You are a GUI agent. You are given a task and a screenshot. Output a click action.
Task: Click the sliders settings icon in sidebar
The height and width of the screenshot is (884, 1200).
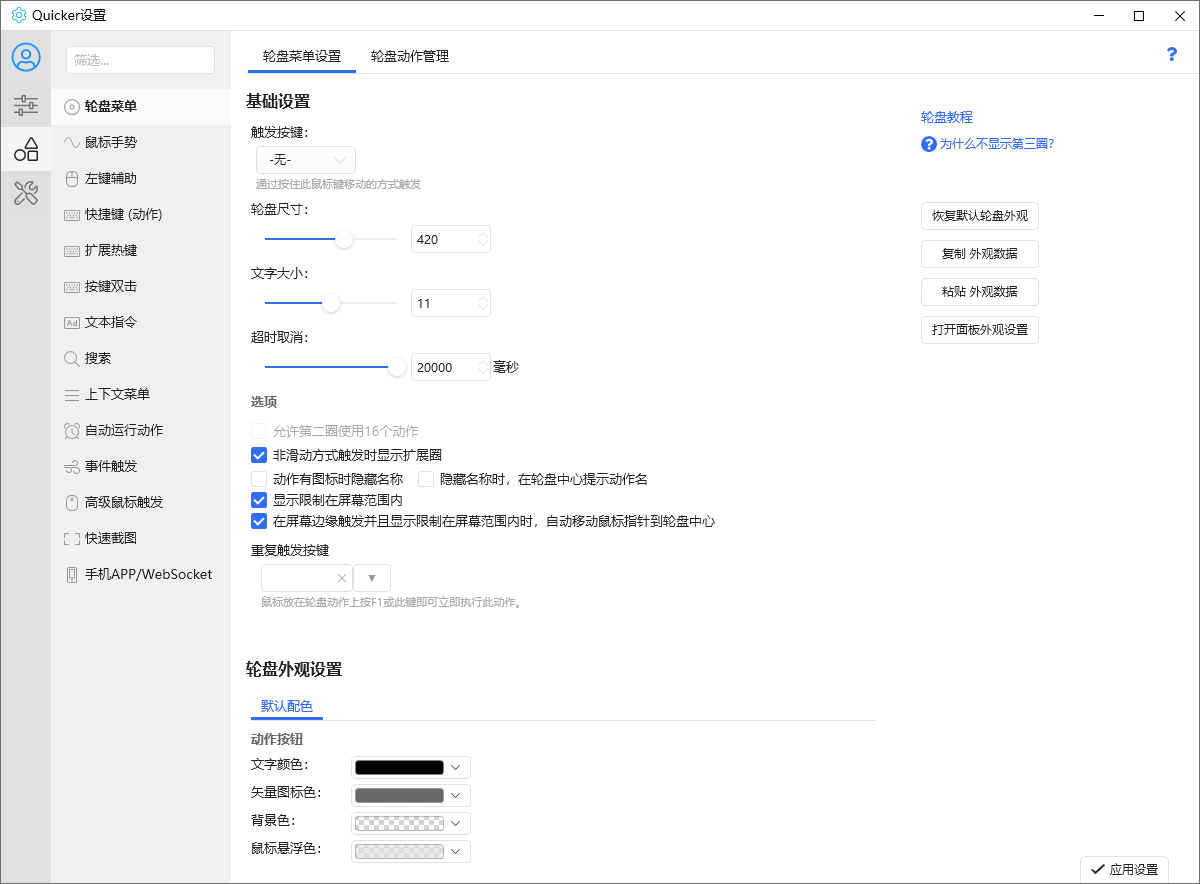(x=26, y=104)
